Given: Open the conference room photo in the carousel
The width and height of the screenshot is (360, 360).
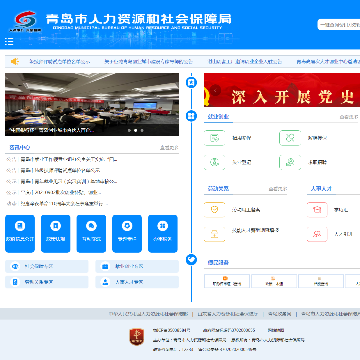Looking at the screenshot, I should (92, 104).
